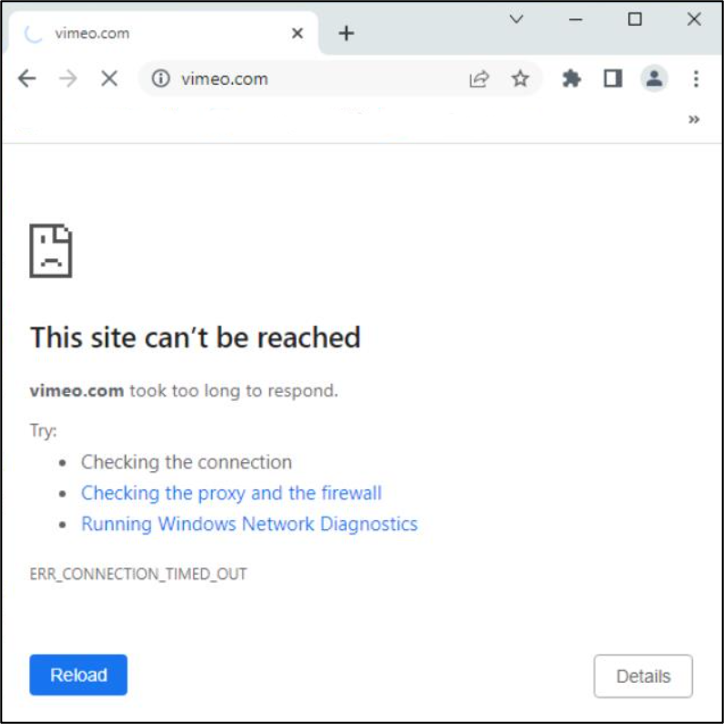Open the tab search dropdown
This screenshot has height=724, width=724.
[x=516, y=19]
